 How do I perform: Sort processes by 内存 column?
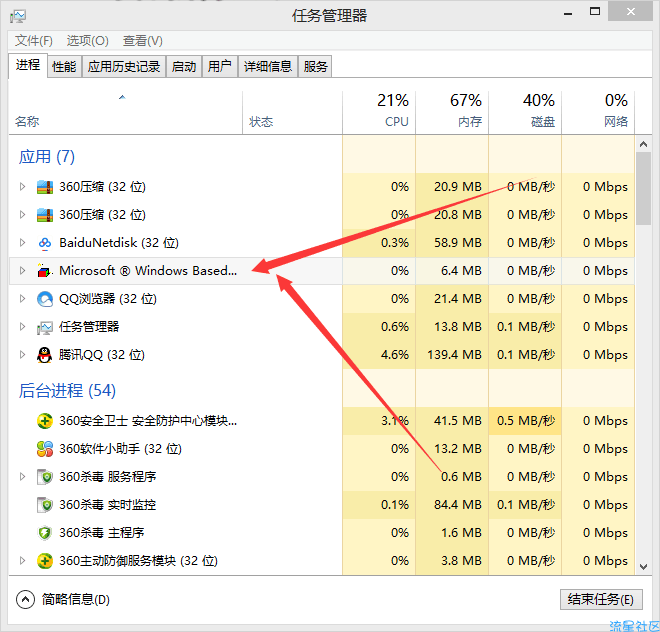click(452, 113)
